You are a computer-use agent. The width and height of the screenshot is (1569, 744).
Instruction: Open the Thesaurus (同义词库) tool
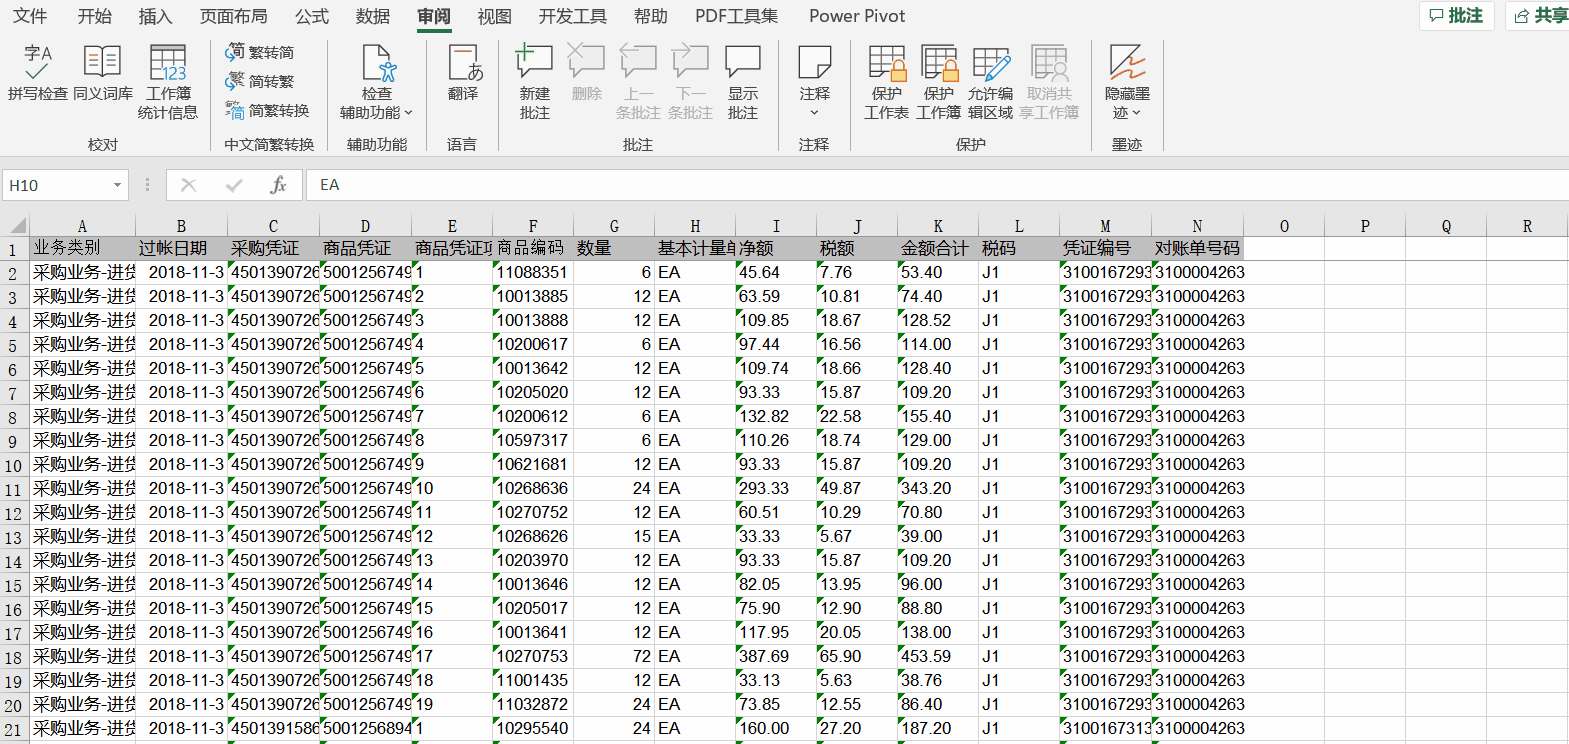[x=102, y=72]
